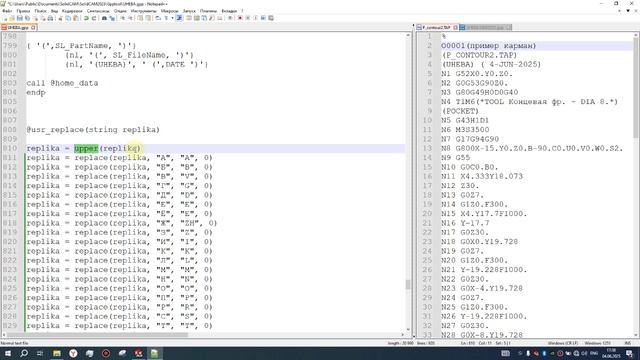Toggle word wrap from toolbar
This screenshot has width=640, height=360.
coord(158,18)
